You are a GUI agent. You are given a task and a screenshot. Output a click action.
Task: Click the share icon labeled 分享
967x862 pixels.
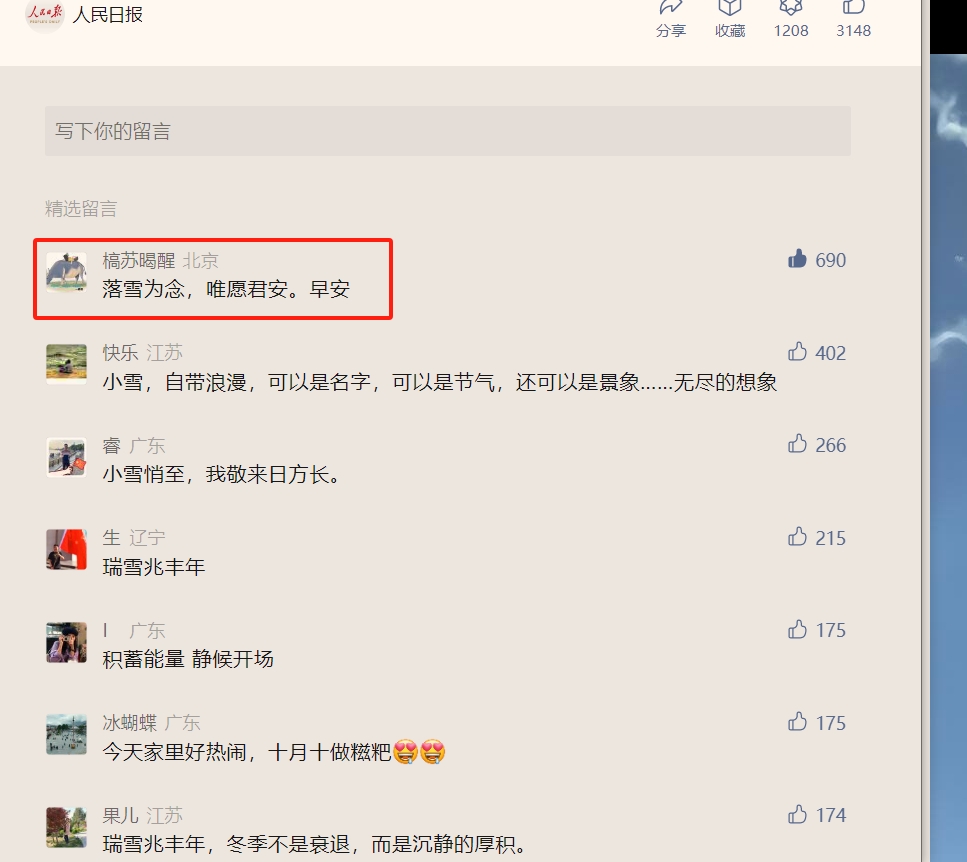click(670, 7)
